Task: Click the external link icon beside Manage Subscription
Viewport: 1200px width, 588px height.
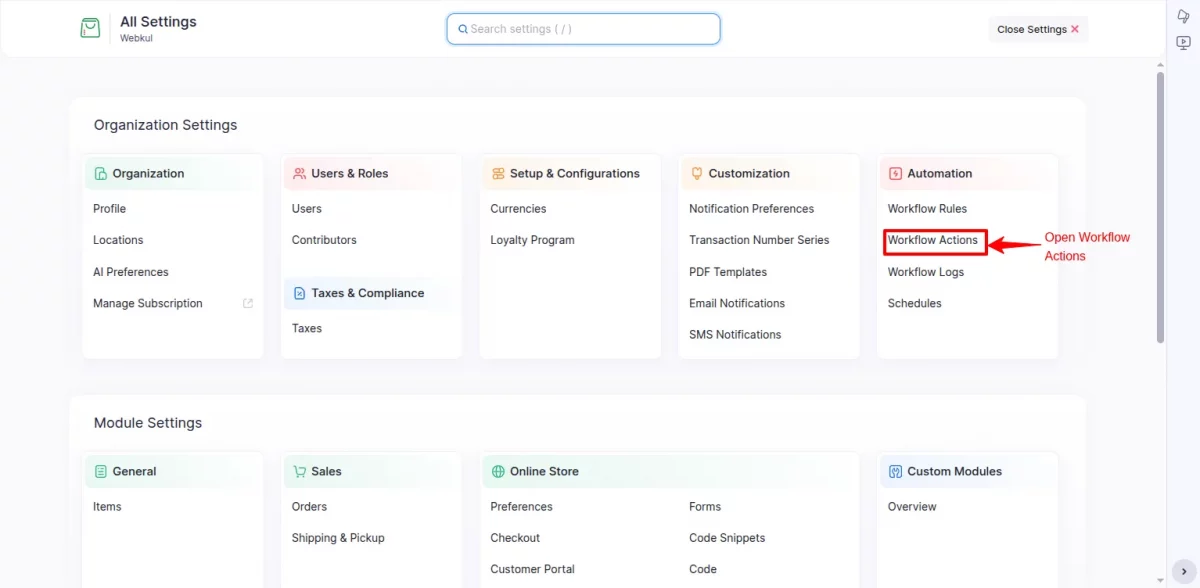Action: [248, 304]
